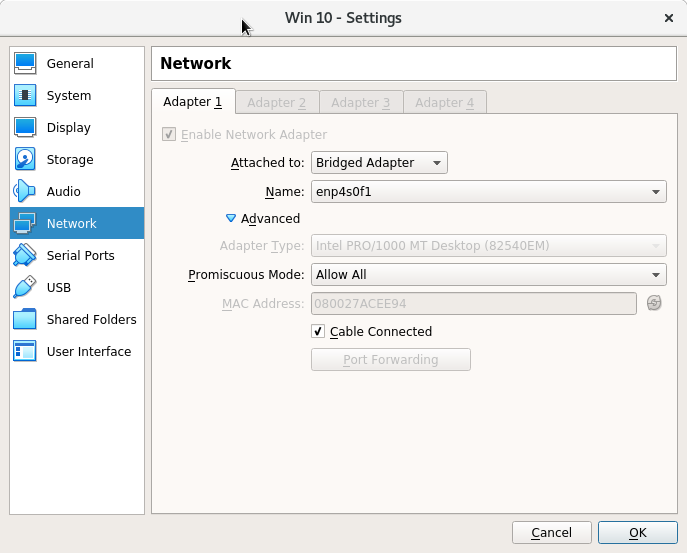
Task: Toggle Enable Network Adapter checkbox
Action: tap(169, 134)
